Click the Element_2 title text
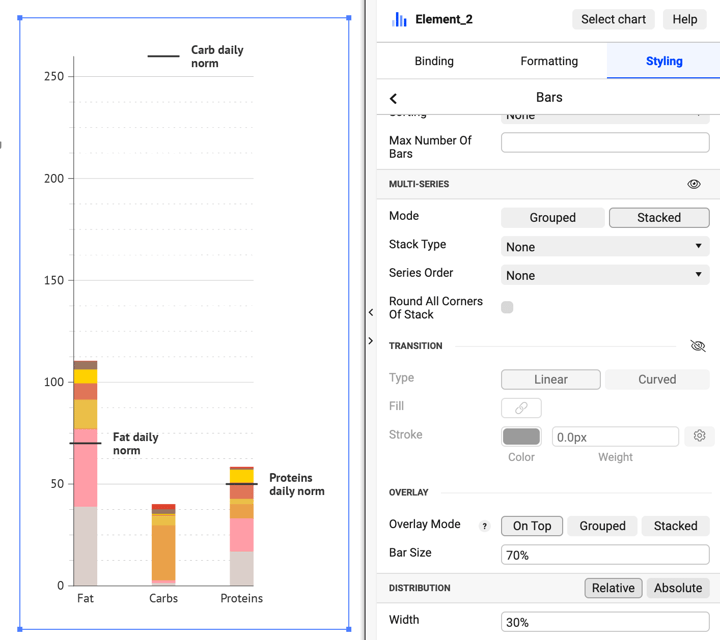The width and height of the screenshot is (720, 640). click(444, 19)
